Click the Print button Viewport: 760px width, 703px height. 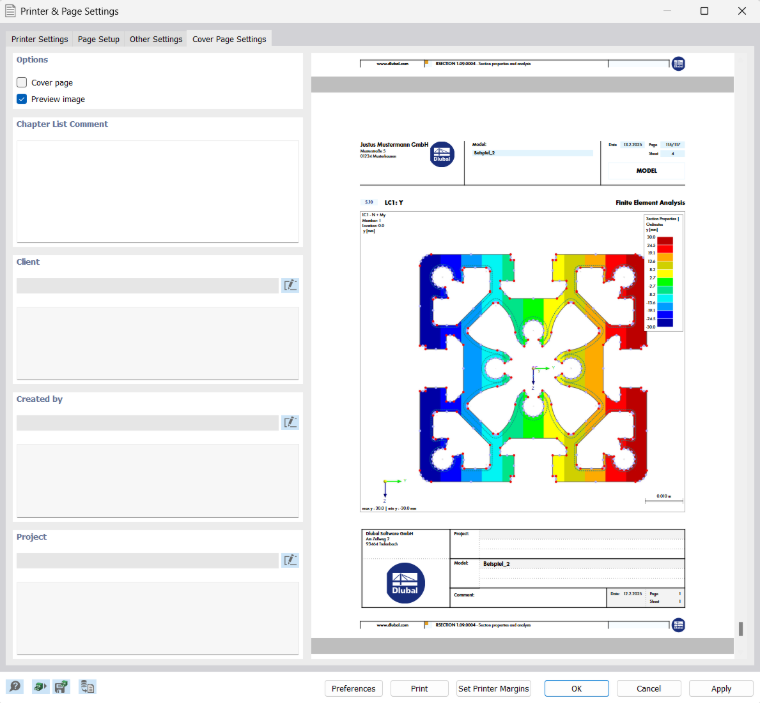(x=419, y=688)
